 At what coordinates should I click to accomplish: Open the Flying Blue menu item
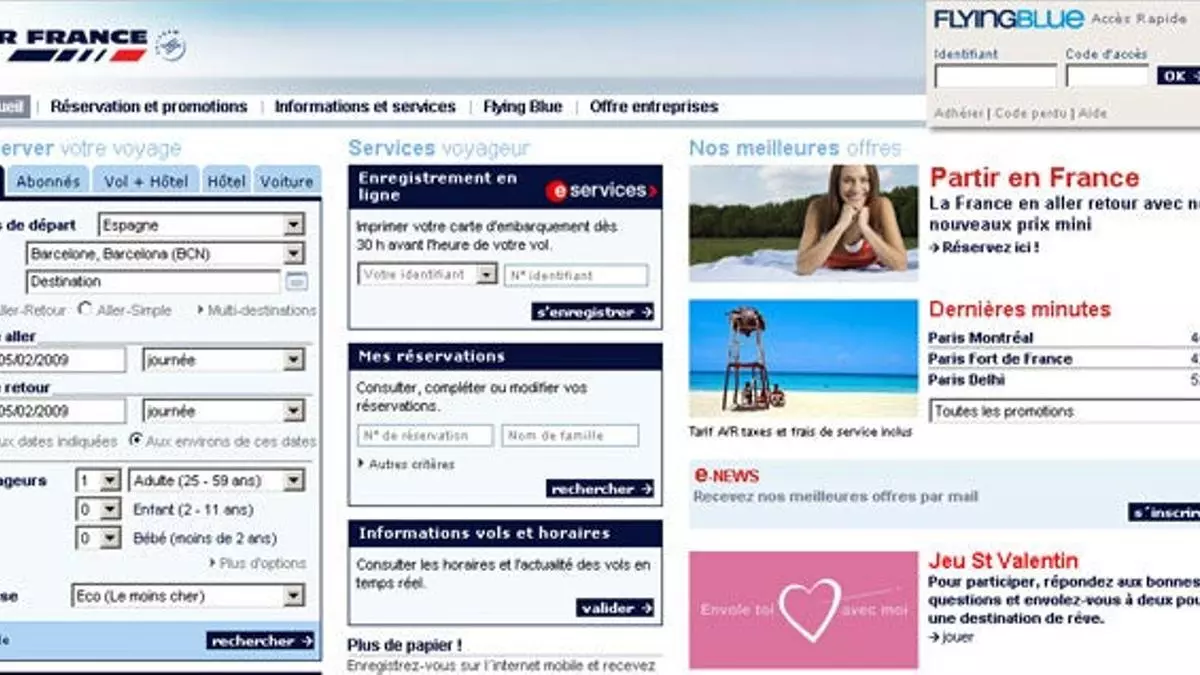point(522,106)
